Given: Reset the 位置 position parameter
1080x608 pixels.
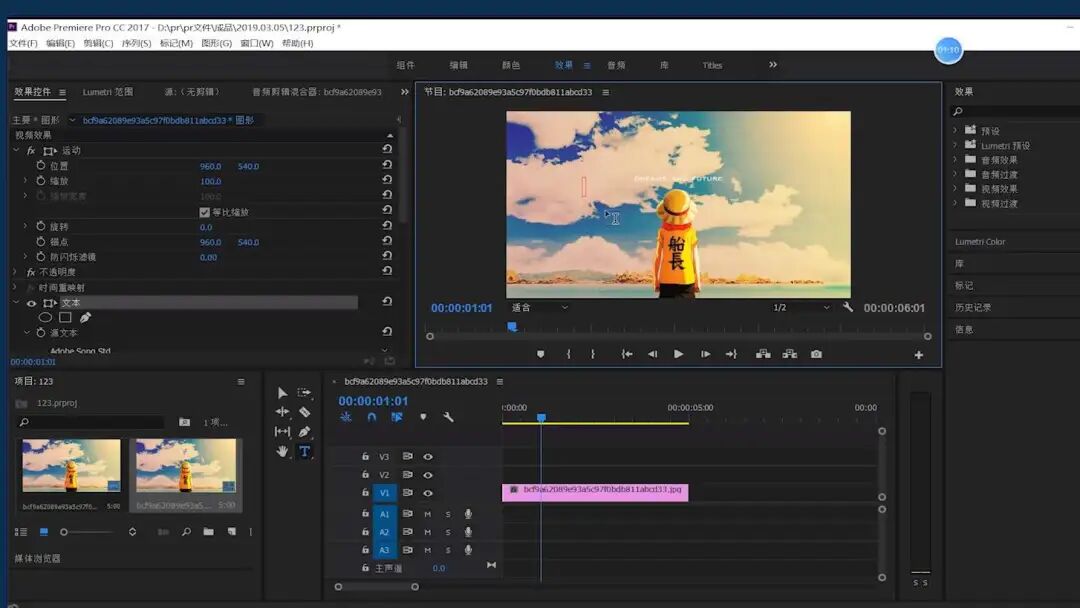Looking at the screenshot, I should coord(387,166).
